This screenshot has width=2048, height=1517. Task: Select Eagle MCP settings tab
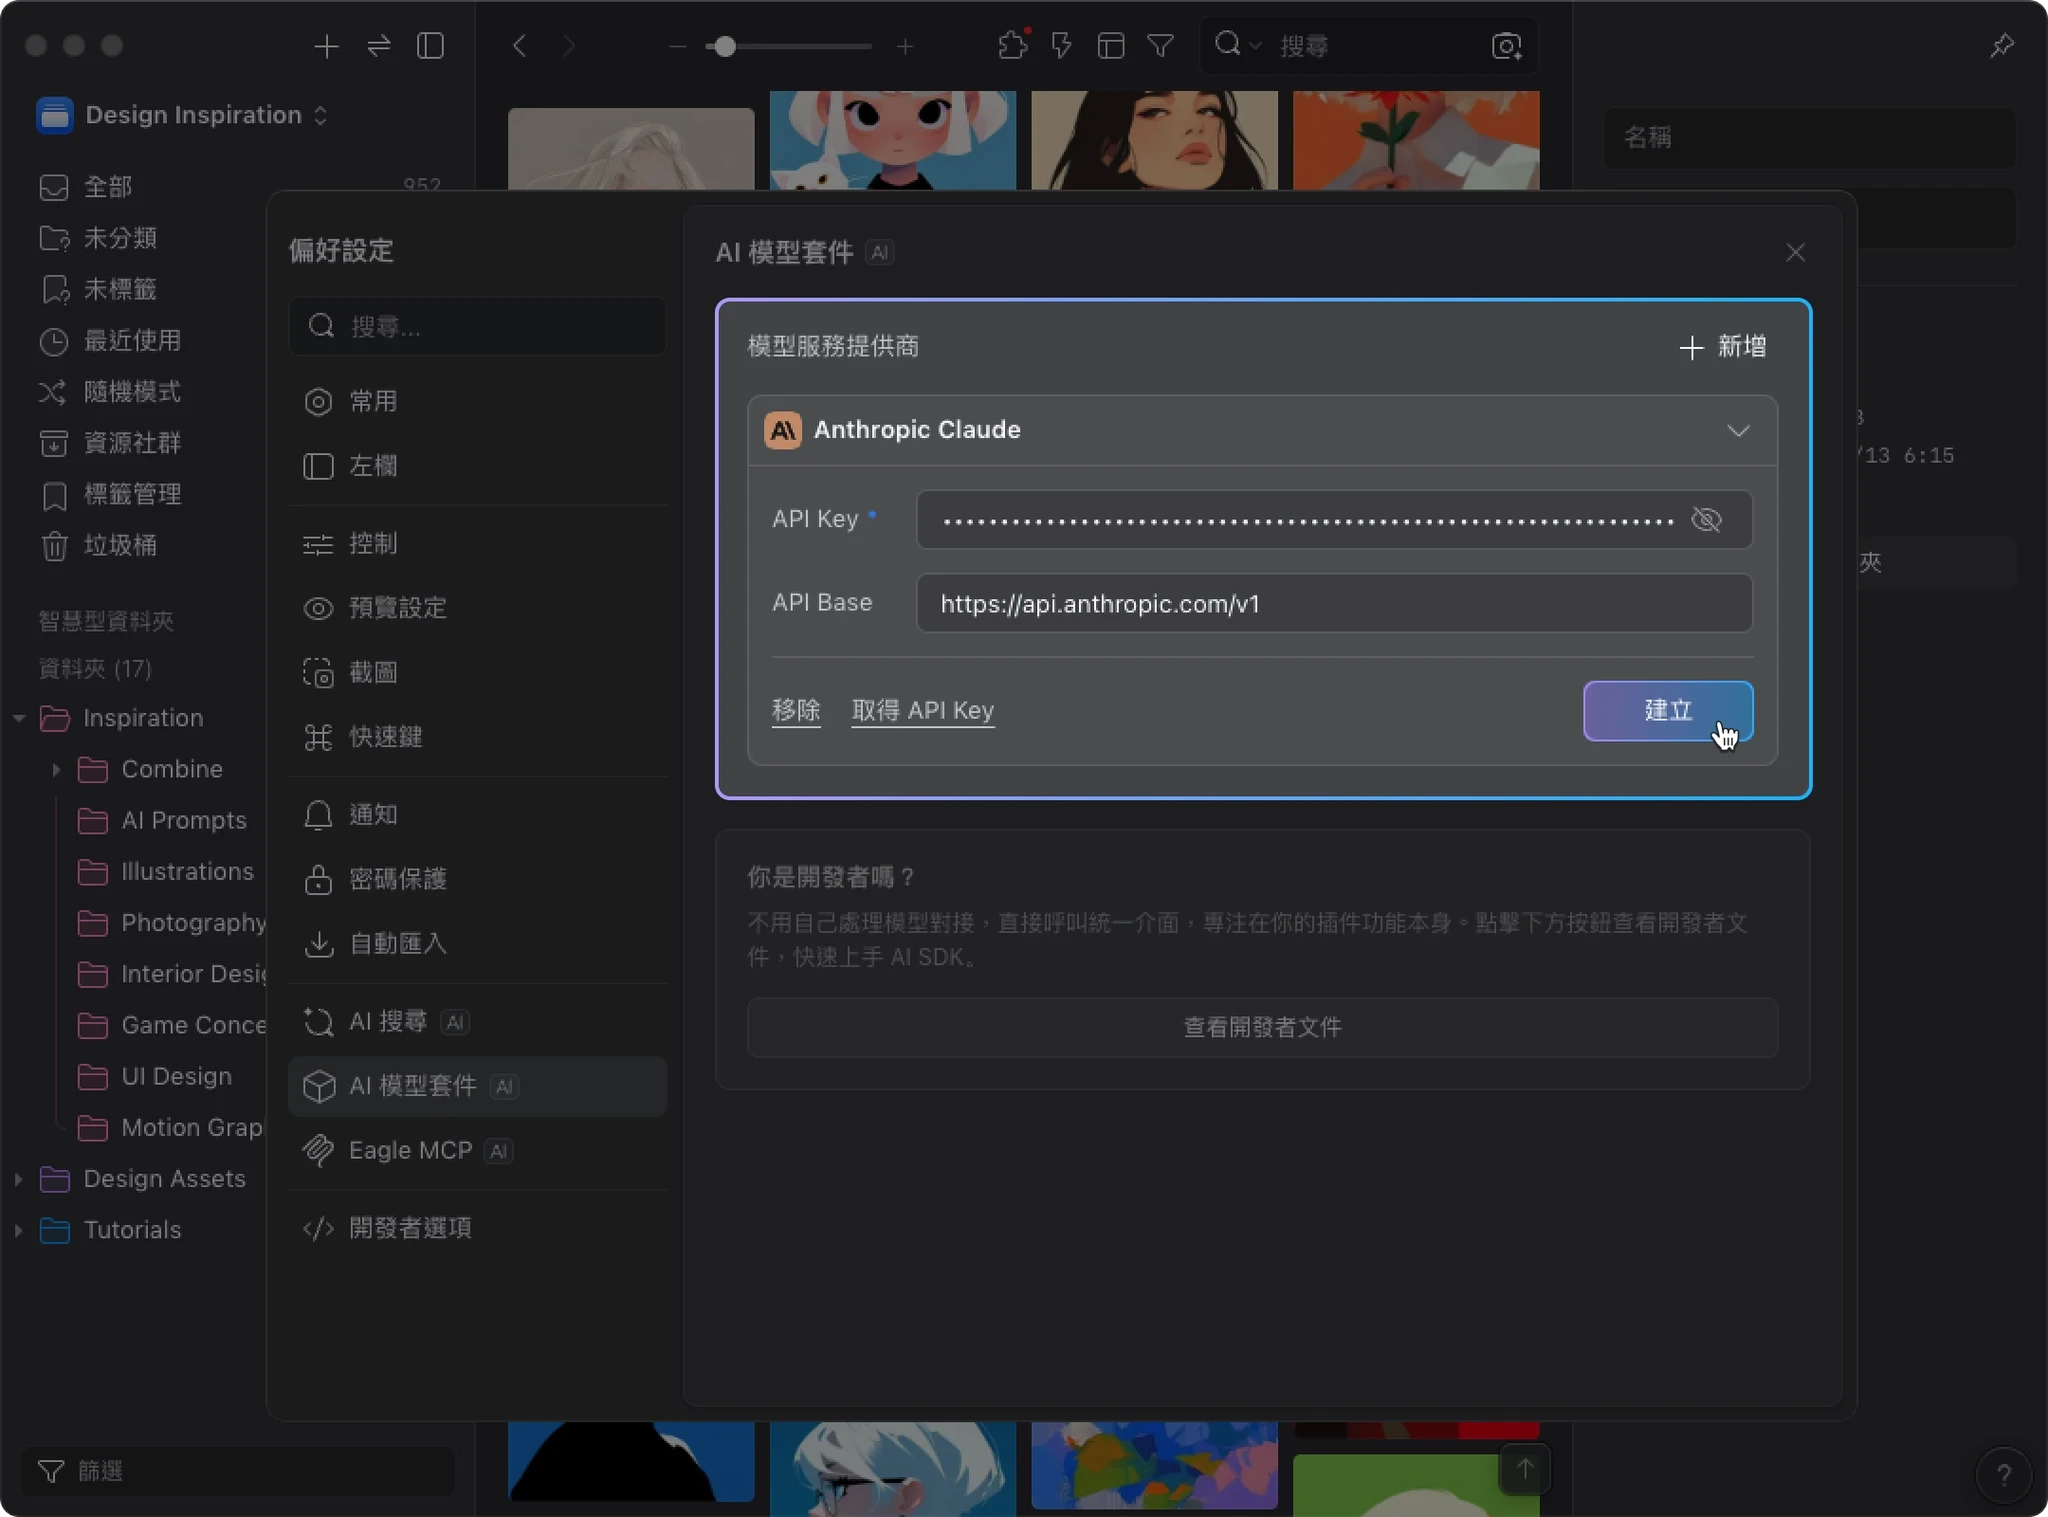[x=410, y=1150]
